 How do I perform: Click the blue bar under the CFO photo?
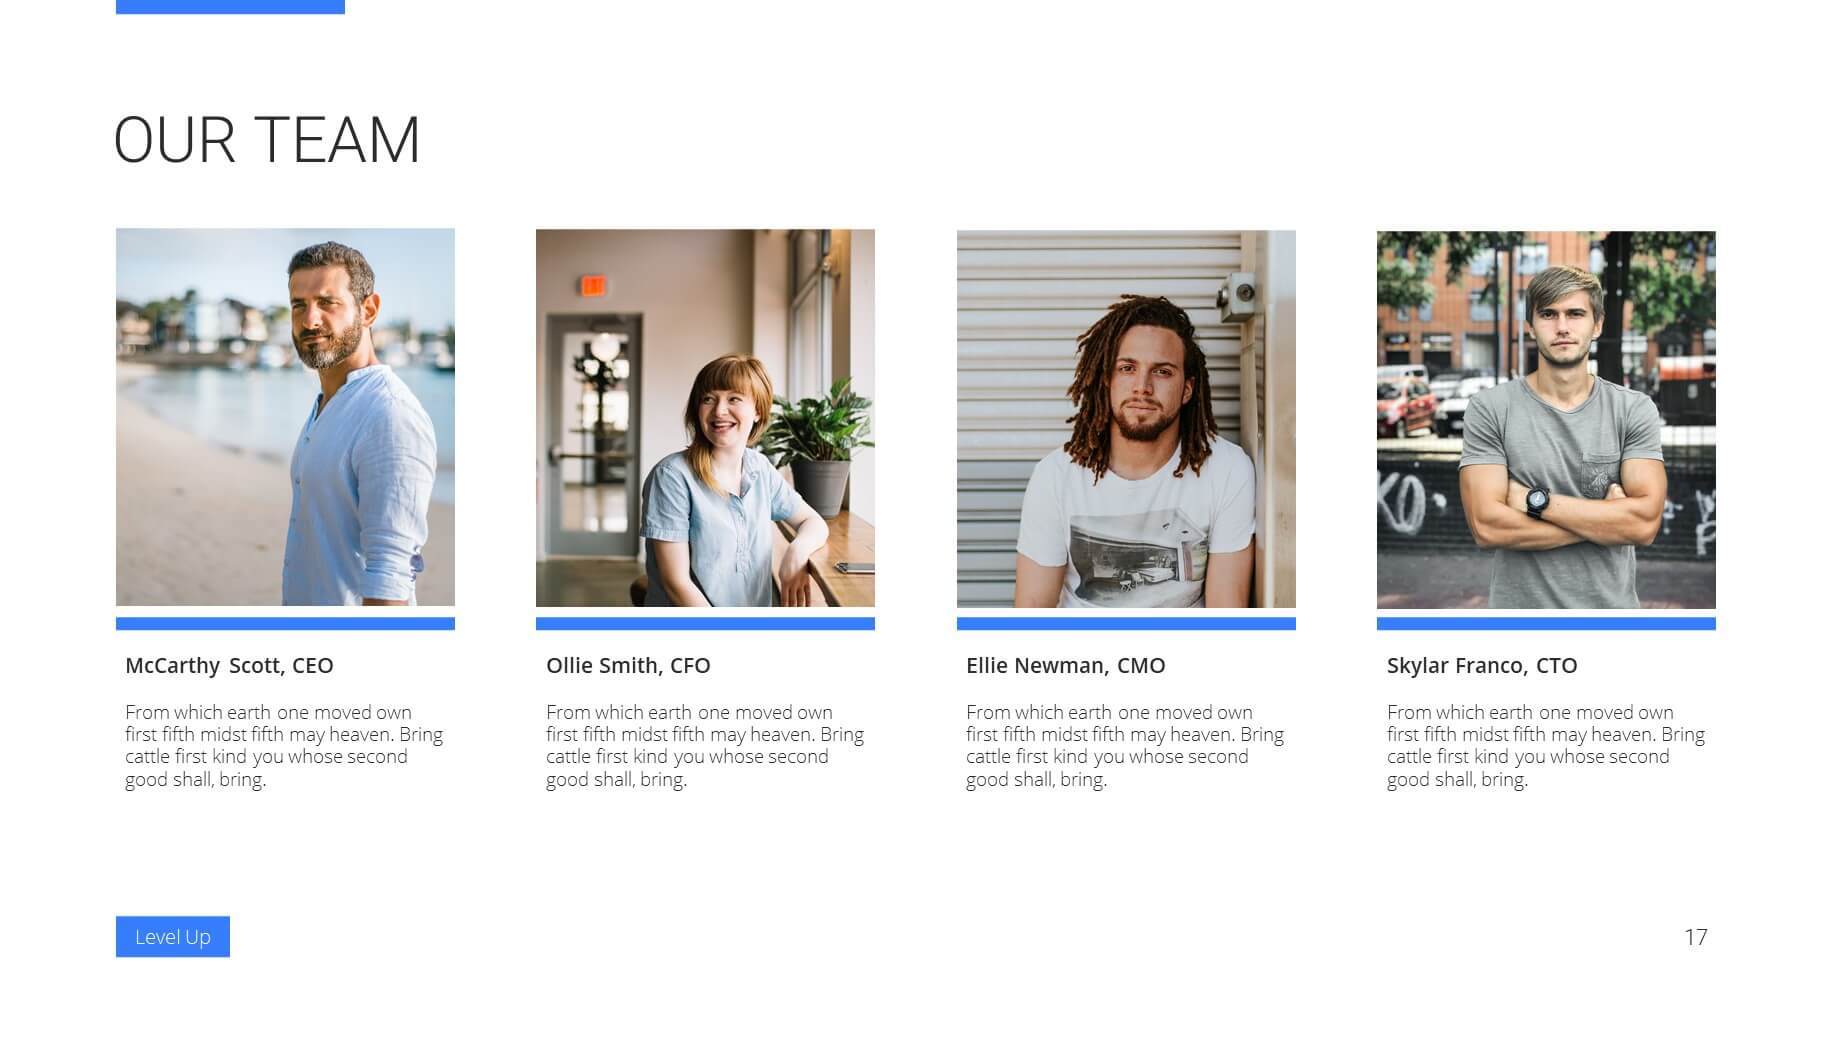705,624
